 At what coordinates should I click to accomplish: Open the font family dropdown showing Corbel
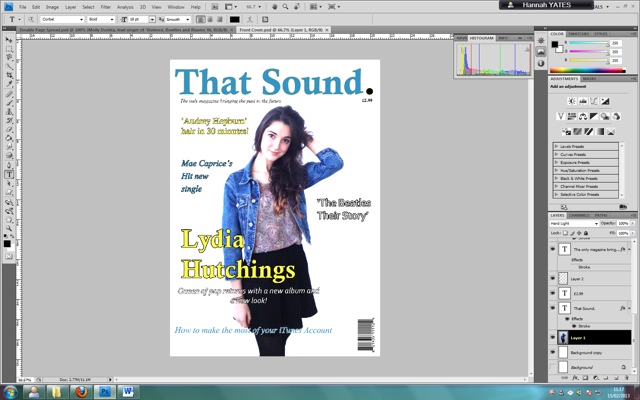(x=62, y=19)
